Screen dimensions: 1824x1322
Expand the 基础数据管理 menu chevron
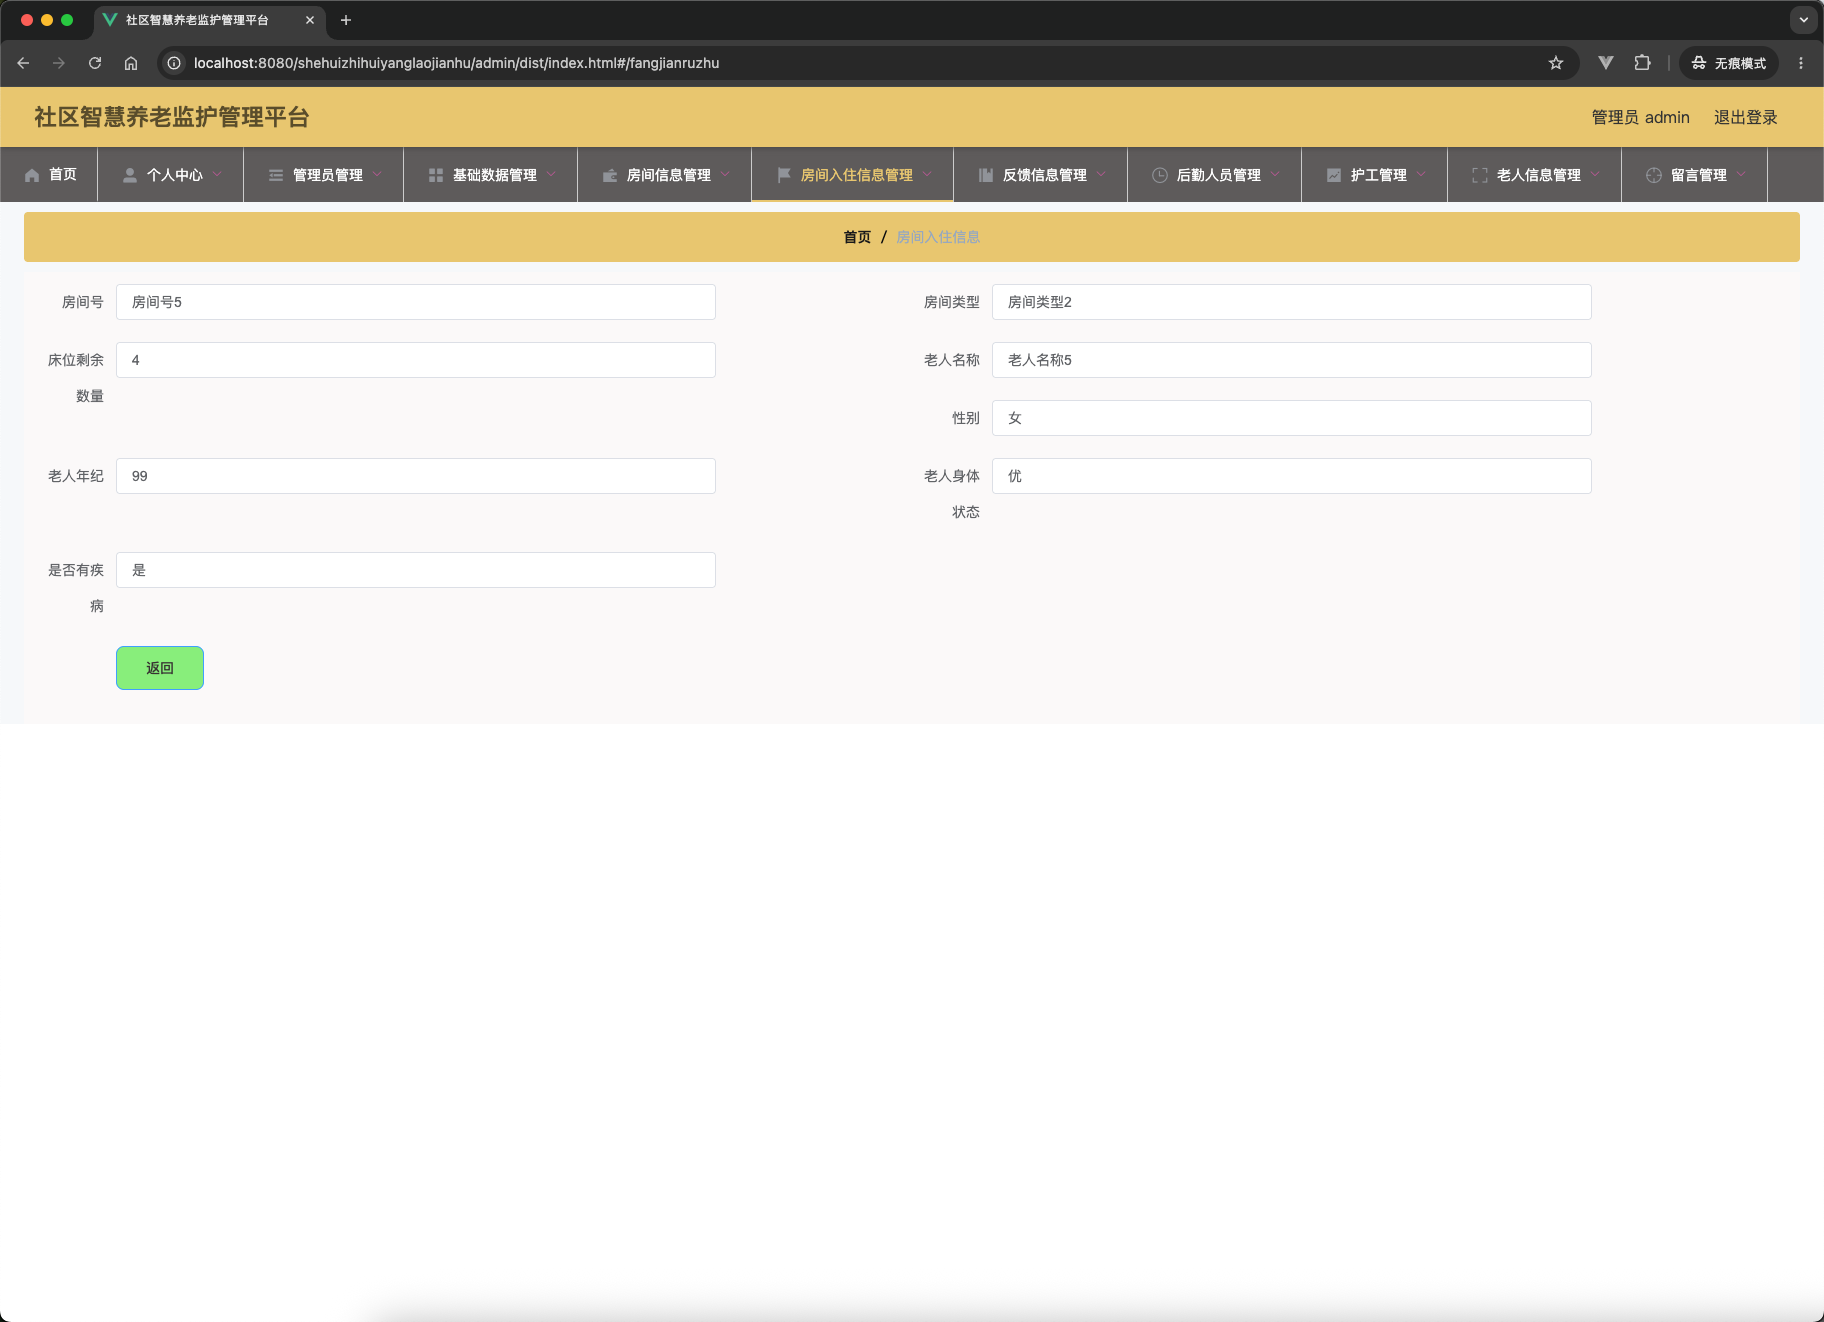(551, 174)
